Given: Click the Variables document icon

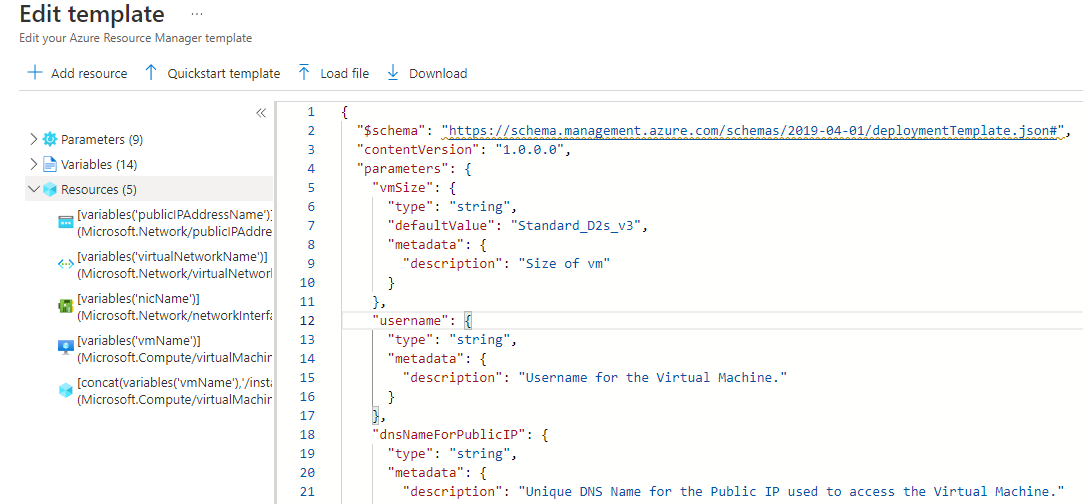Looking at the screenshot, I should [x=49, y=164].
